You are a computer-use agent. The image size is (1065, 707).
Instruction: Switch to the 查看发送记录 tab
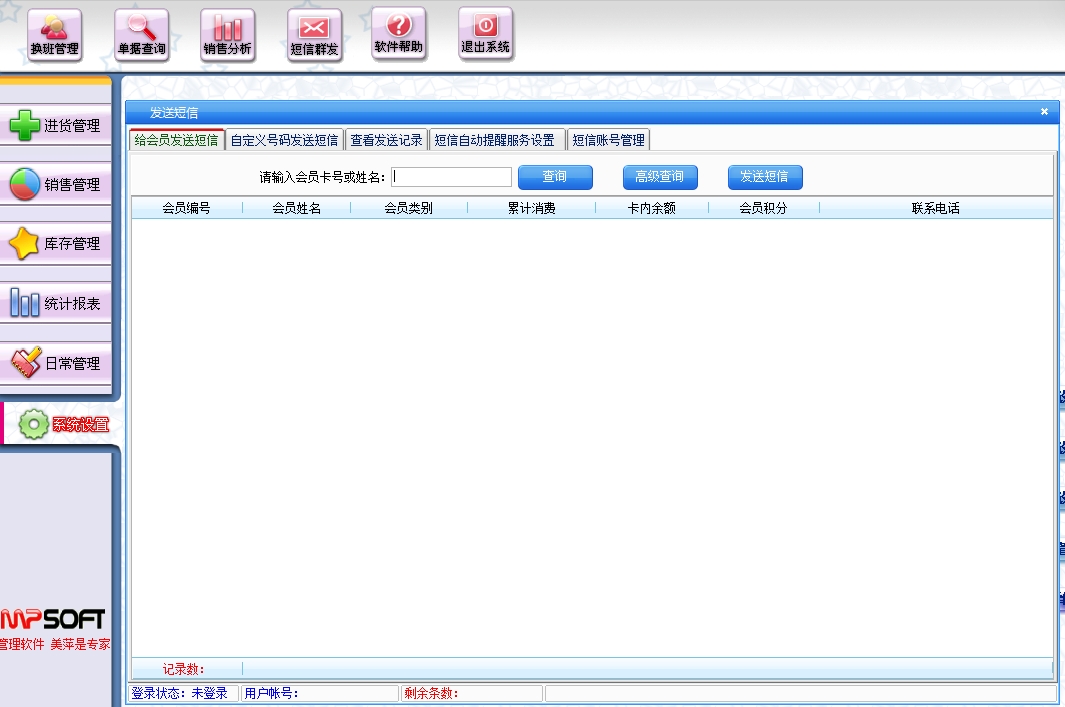click(x=386, y=140)
